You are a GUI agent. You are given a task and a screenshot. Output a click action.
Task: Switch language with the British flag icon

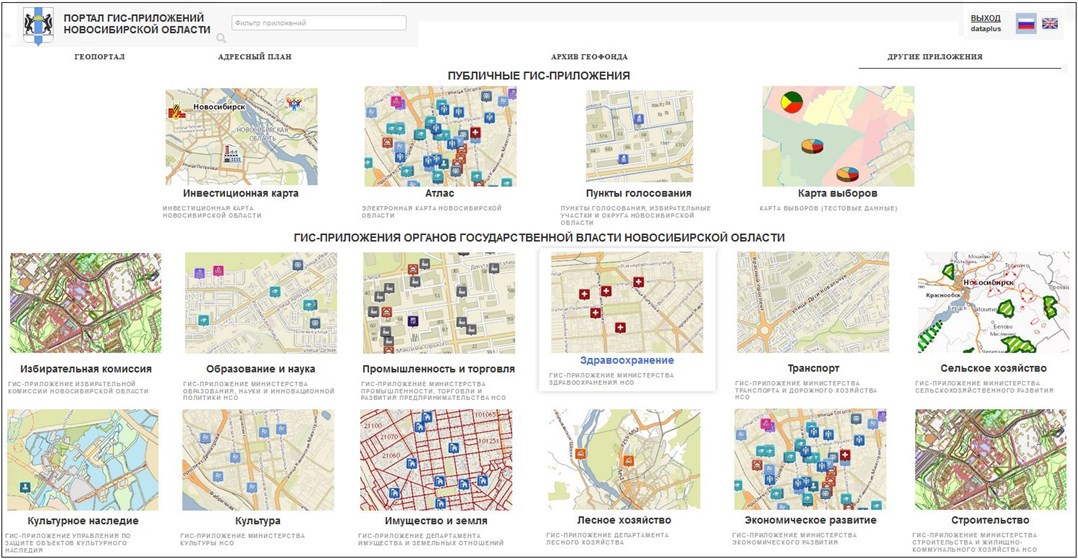1050,23
